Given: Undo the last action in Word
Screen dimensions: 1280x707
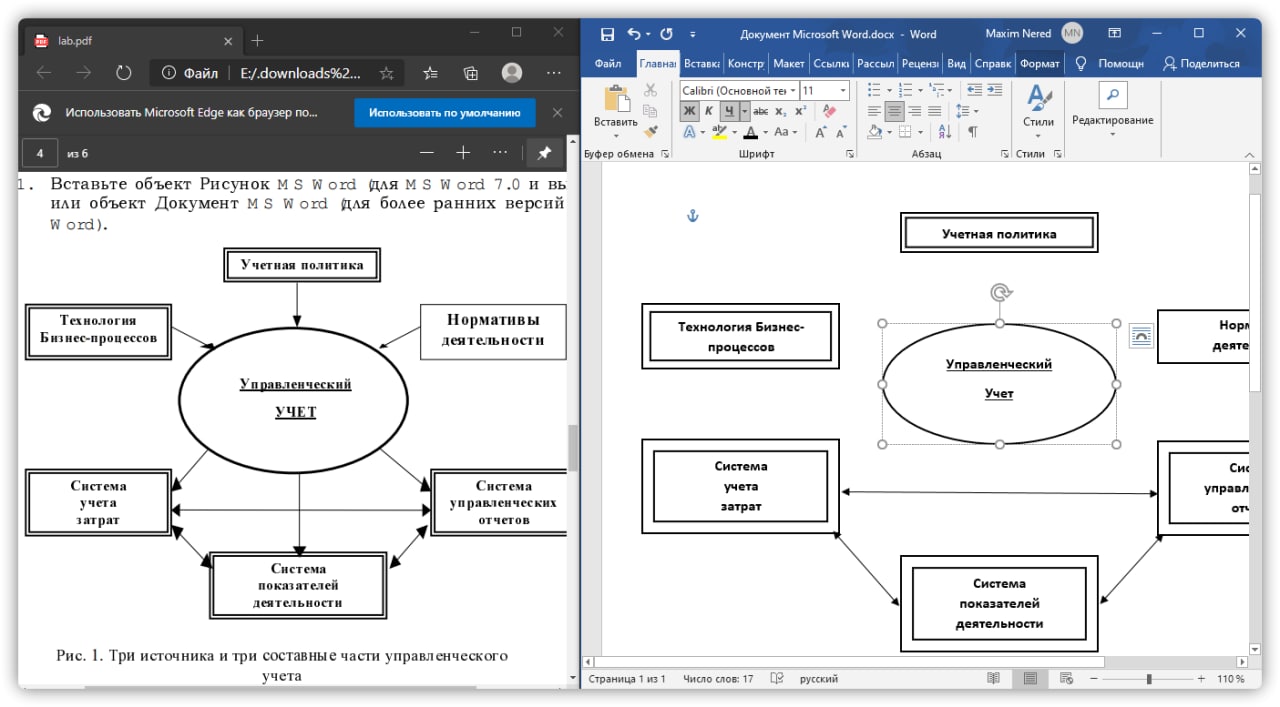Looking at the screenshot, I should [634, 34].
